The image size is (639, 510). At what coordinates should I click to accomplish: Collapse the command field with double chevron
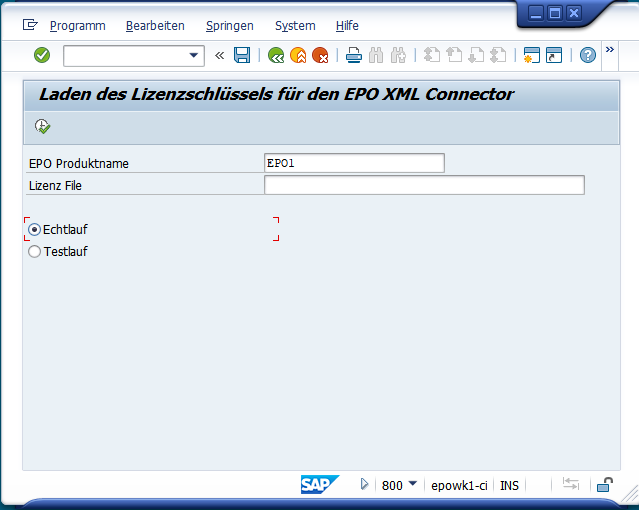pos(219,55)
